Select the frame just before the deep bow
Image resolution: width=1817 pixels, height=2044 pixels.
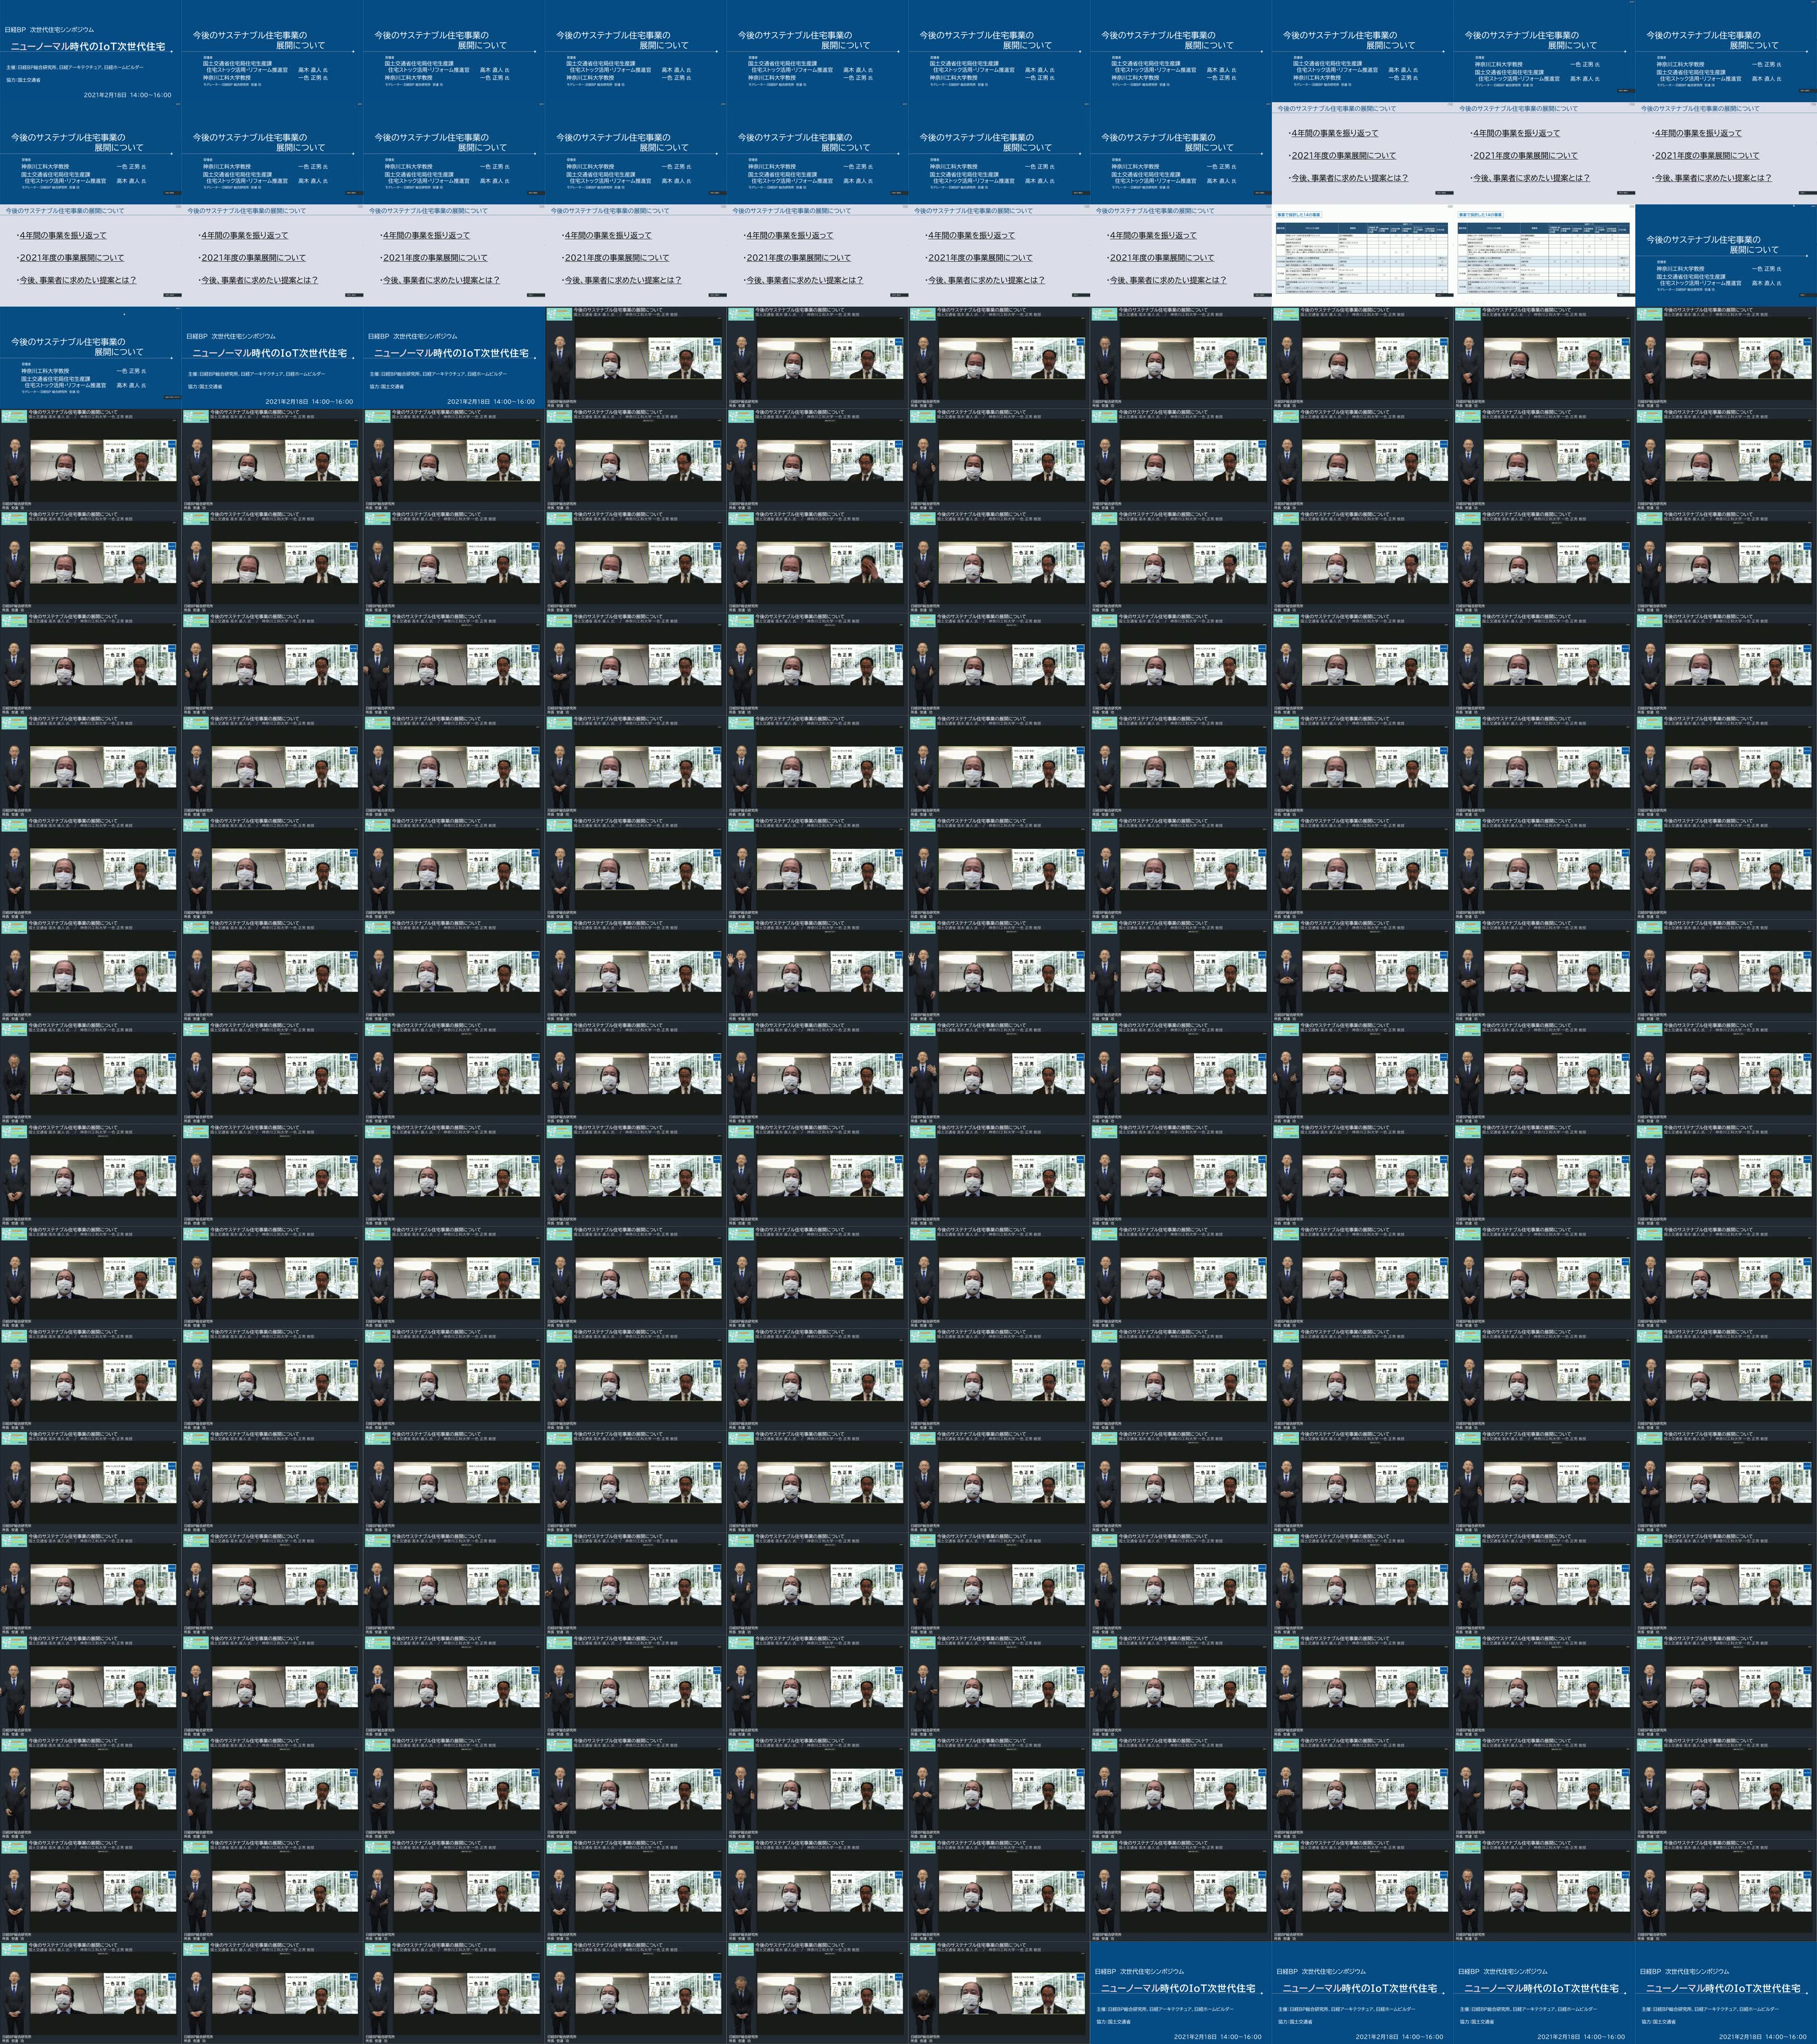[817, 1993]
